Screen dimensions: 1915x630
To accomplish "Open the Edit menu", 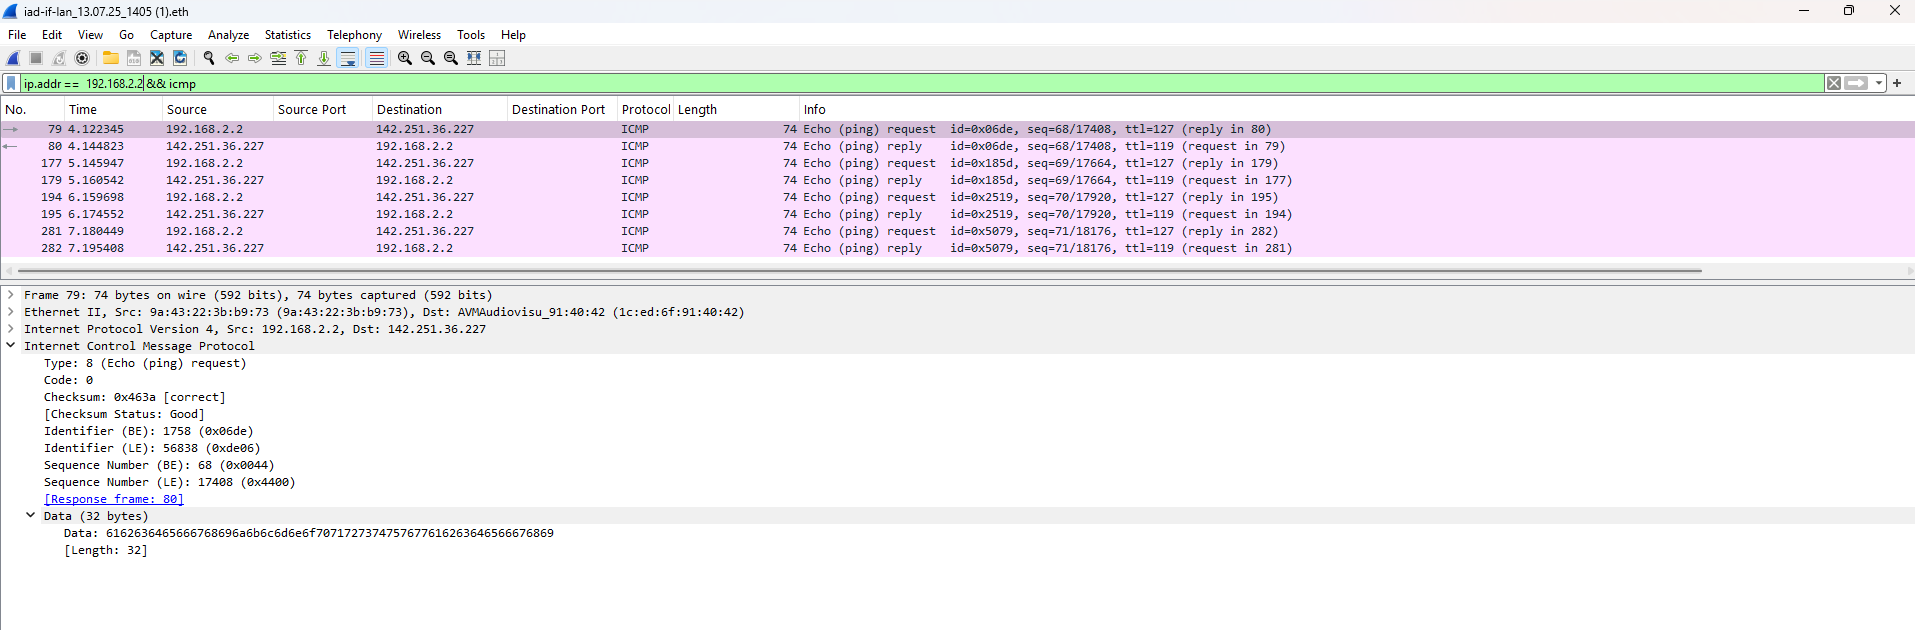I will [x=52, y=34].
